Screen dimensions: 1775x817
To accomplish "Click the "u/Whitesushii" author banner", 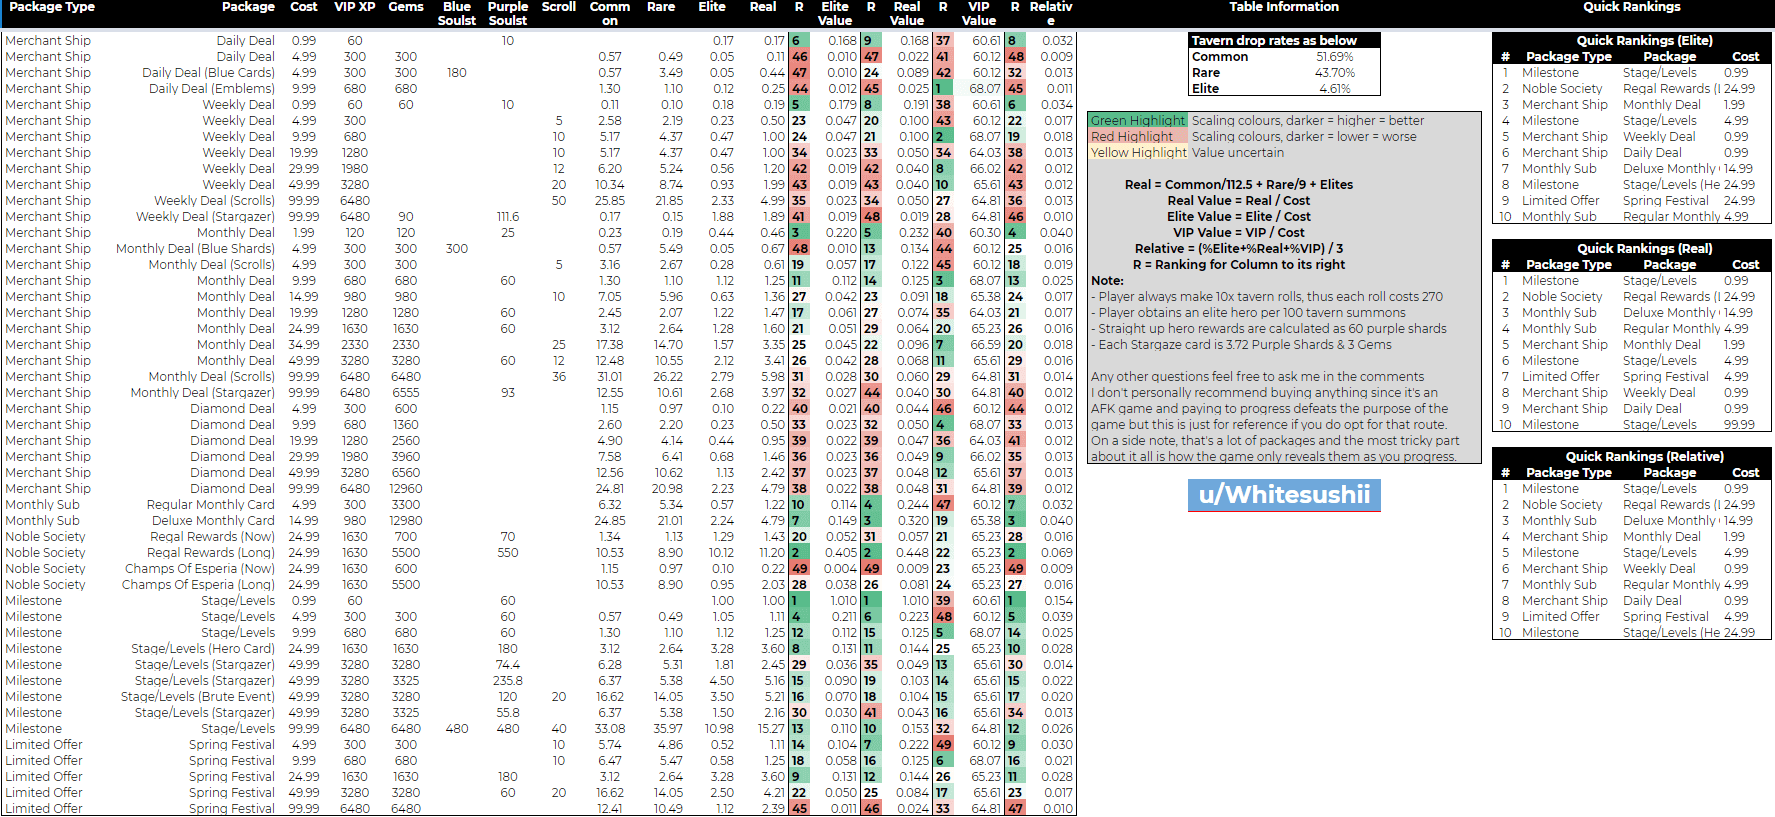I will click(x=1284, y=495).
